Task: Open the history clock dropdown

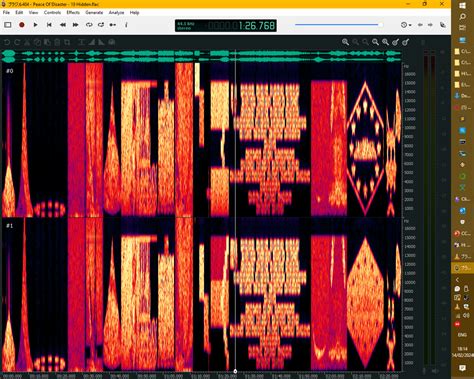Action: pyautogui.click(x=406, y=25)
